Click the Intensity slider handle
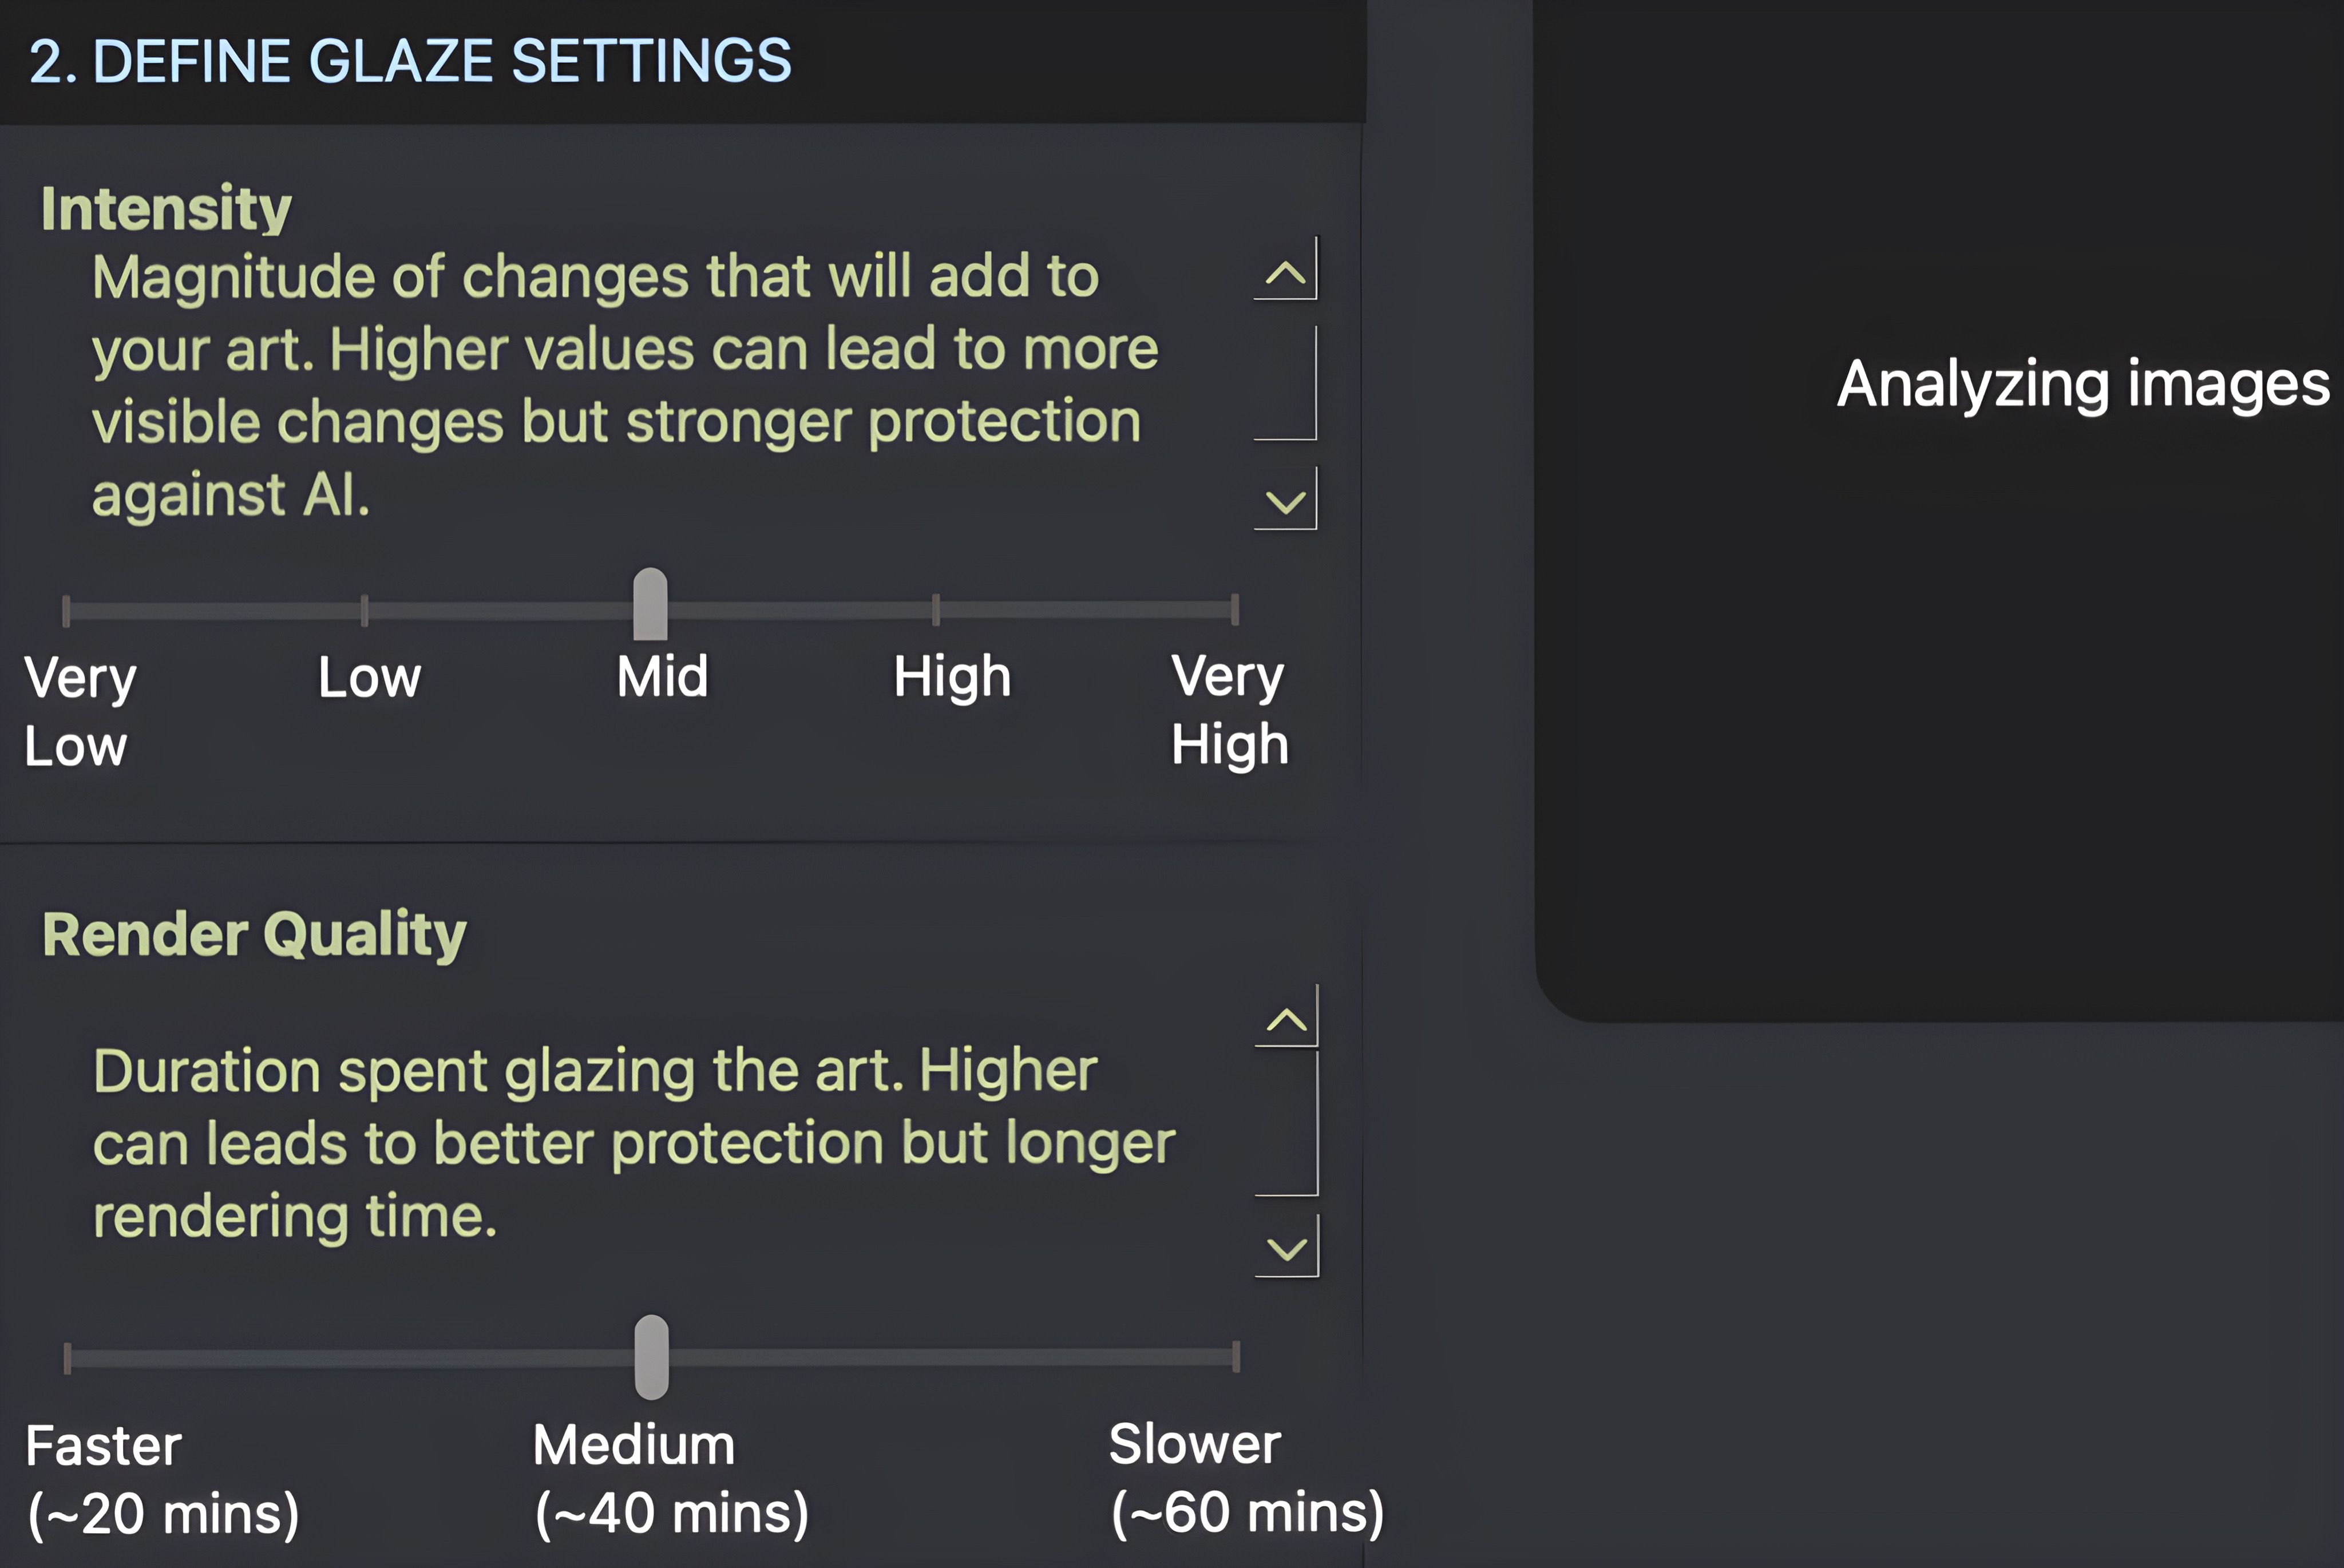2344x1568 pixels. point(650,604)
